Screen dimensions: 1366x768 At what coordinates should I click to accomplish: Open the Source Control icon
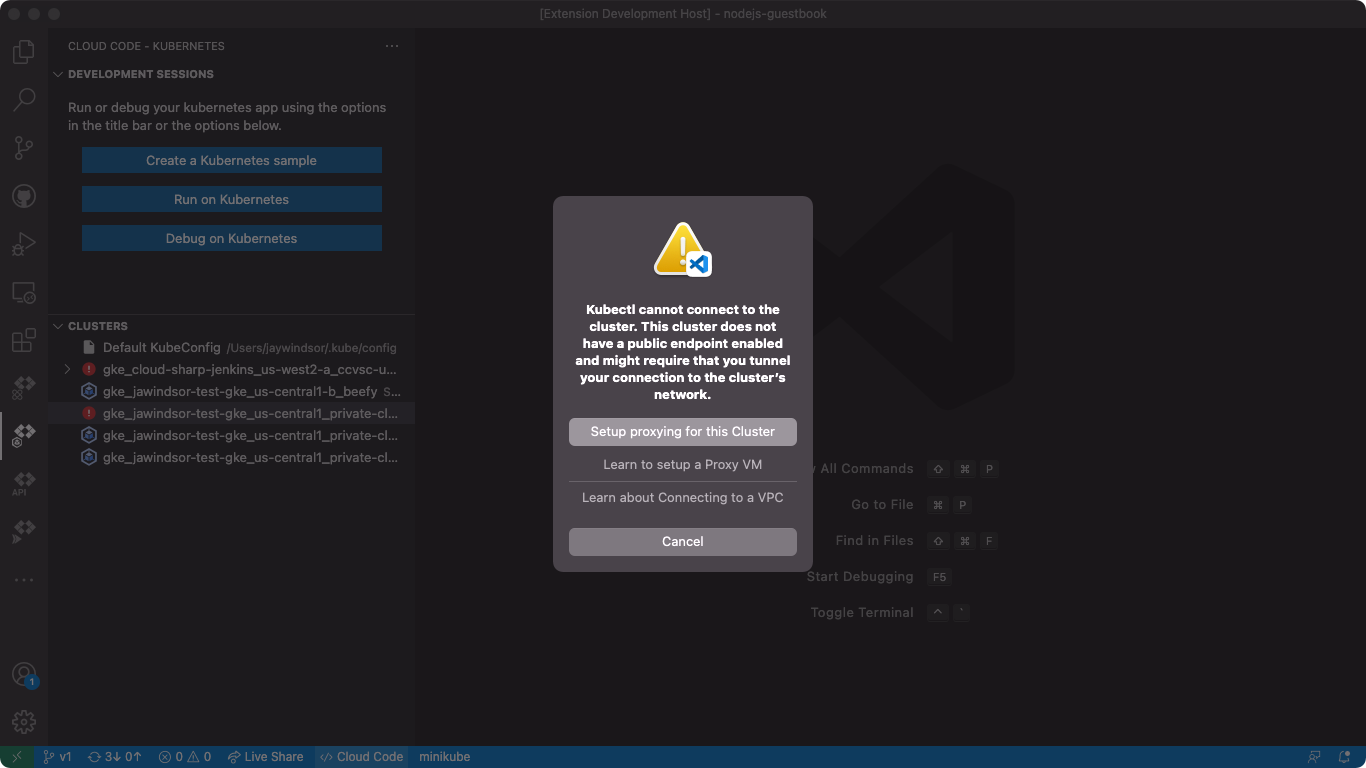pyautogui.click(x=24, y=148)
